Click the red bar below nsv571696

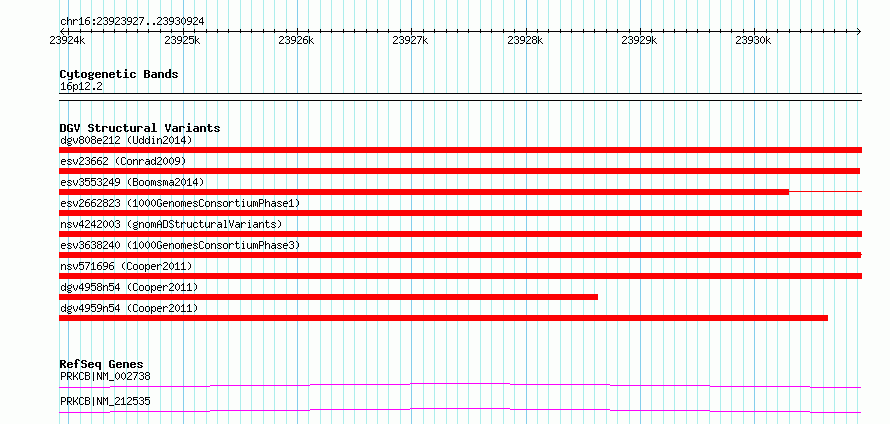[x=460, y=276]
